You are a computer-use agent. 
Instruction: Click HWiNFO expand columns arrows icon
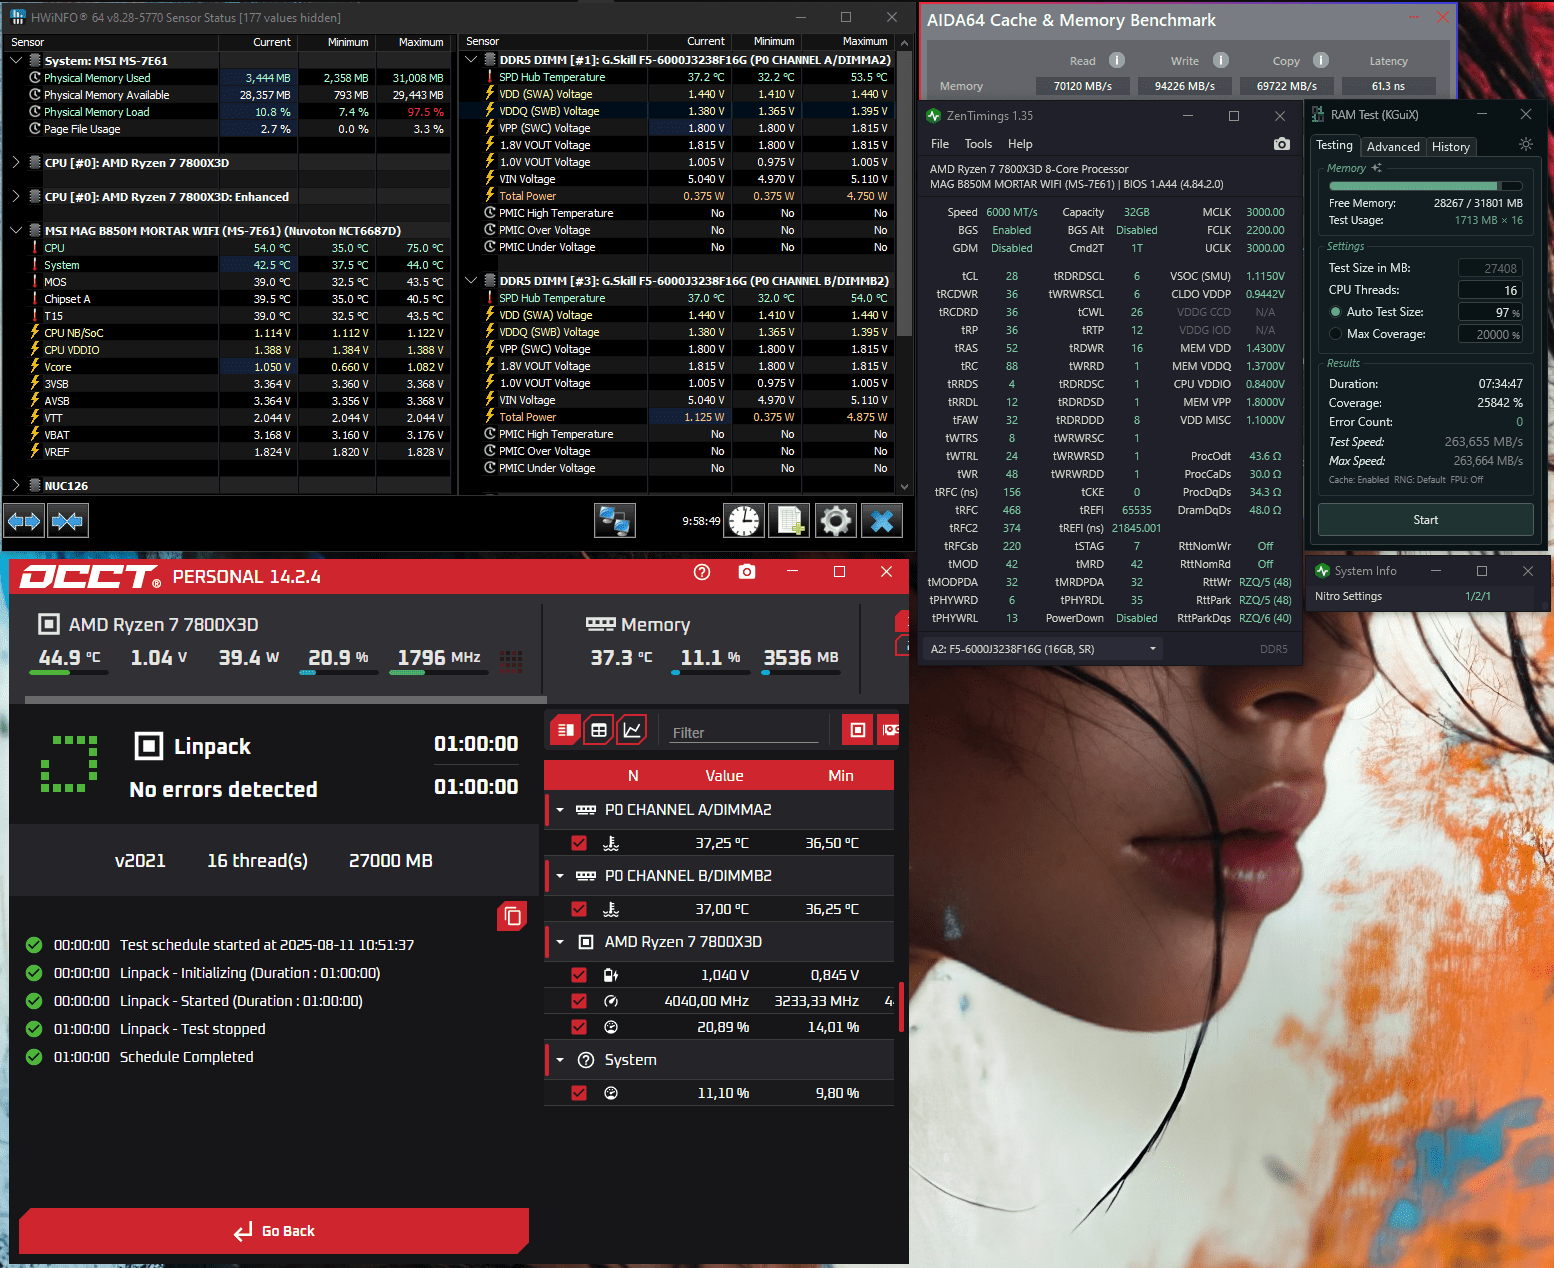[24, 521]
